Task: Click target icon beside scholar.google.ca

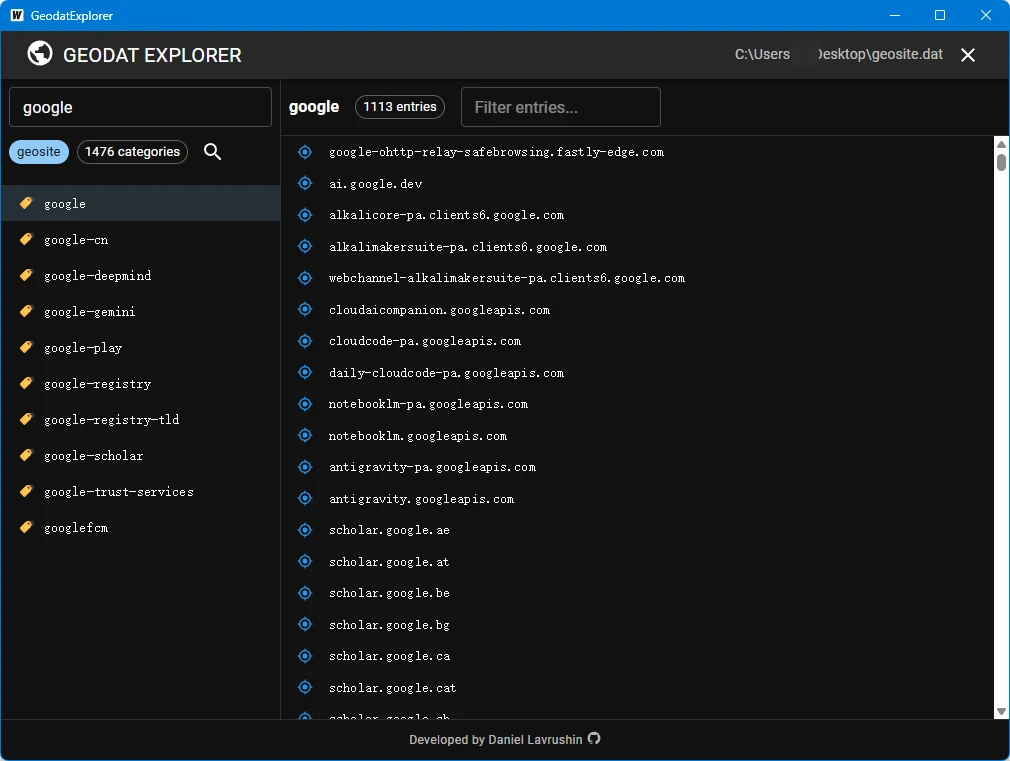Action: click(305, 656)
